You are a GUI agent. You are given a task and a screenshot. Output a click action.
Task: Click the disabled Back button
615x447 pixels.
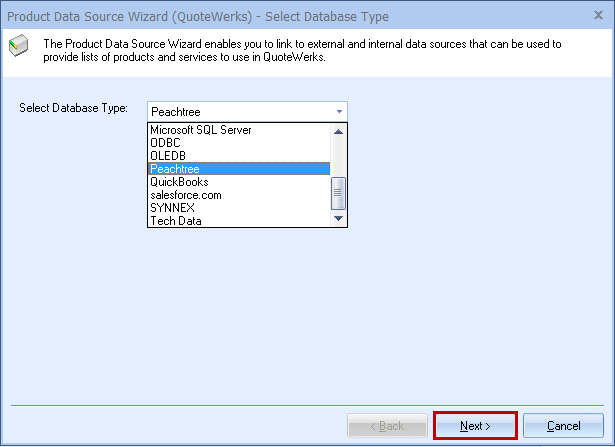[x=387, y=425]
